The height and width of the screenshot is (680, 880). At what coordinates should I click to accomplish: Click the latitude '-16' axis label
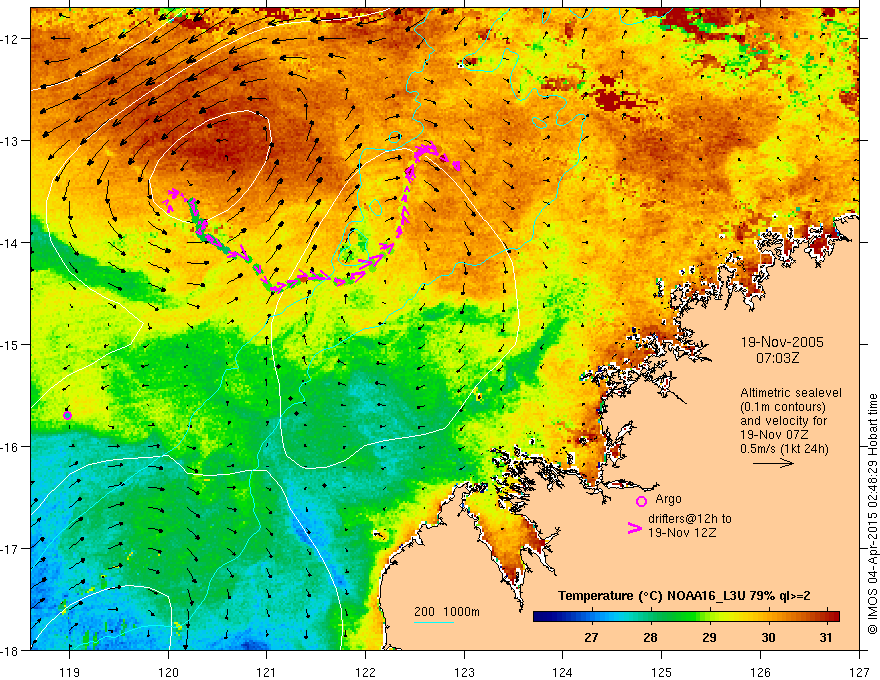[10, 447]
